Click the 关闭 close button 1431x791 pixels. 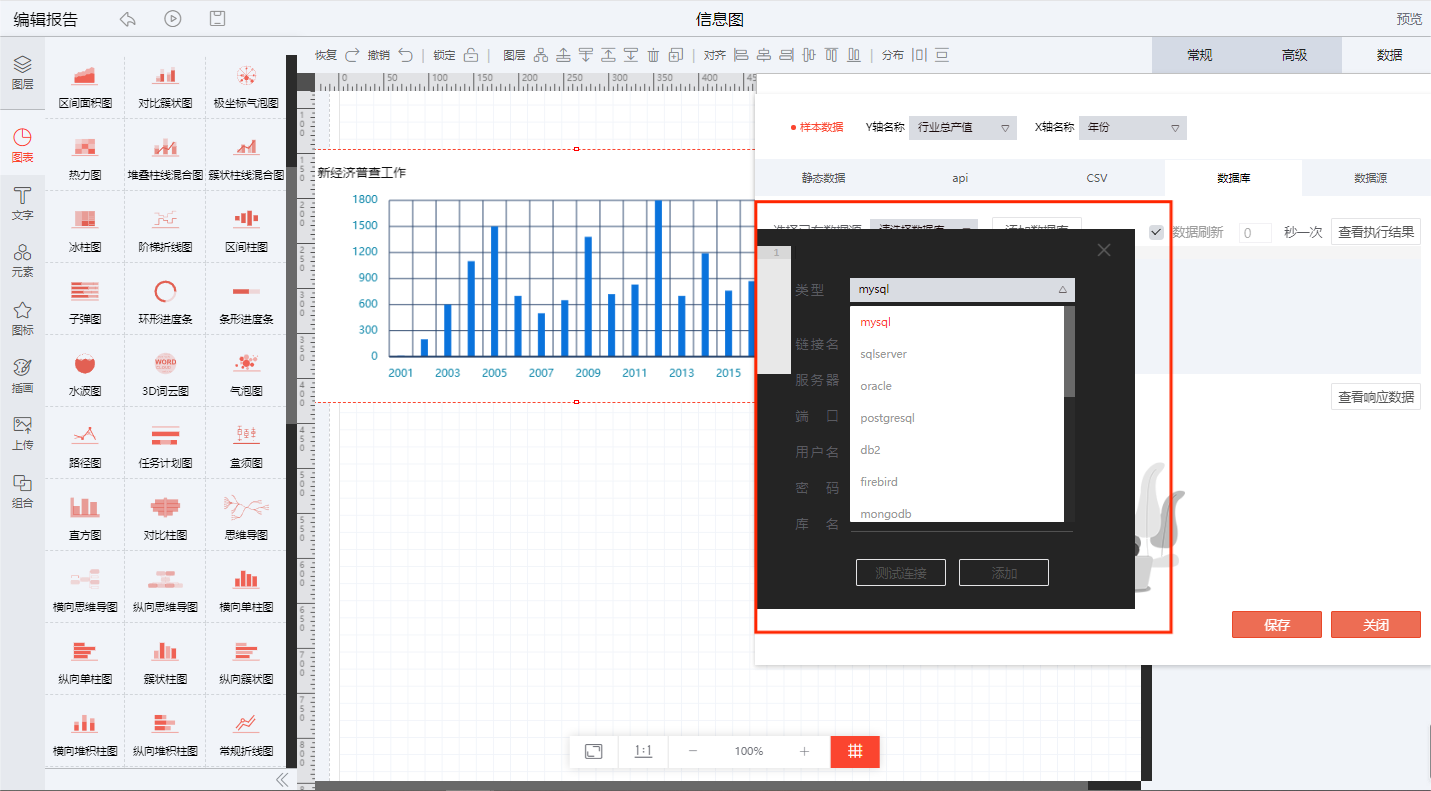[1376, 624]
